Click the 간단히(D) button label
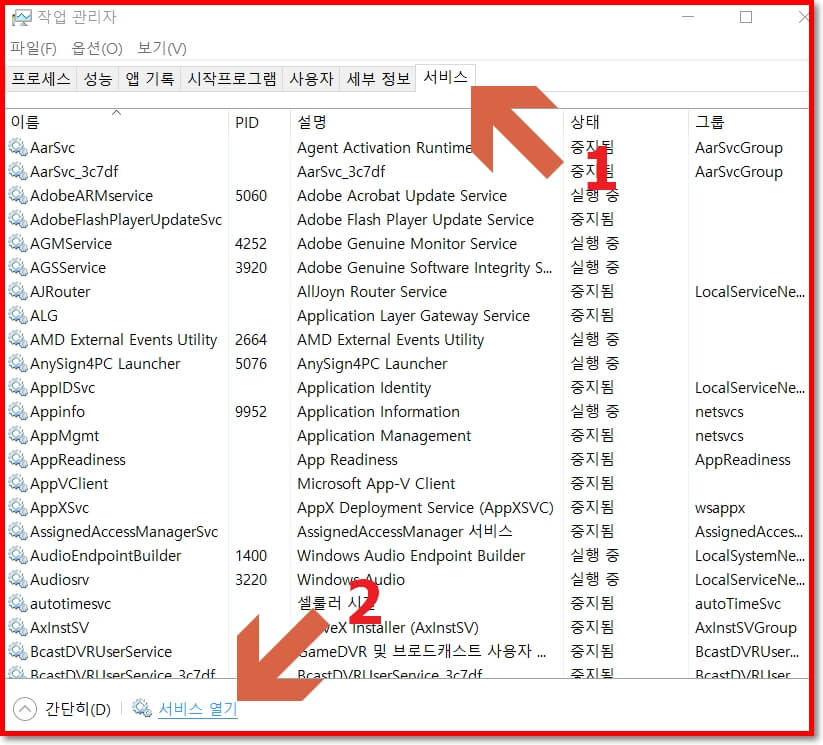Screen dimensions: 823x745 pos(78,709)
